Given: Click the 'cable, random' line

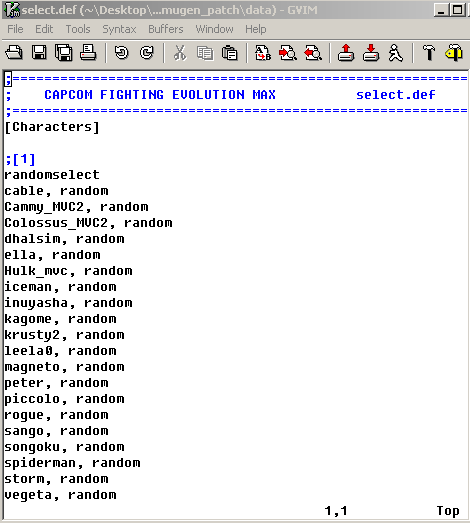Looking at the screenshot, I should coord(56,191).
